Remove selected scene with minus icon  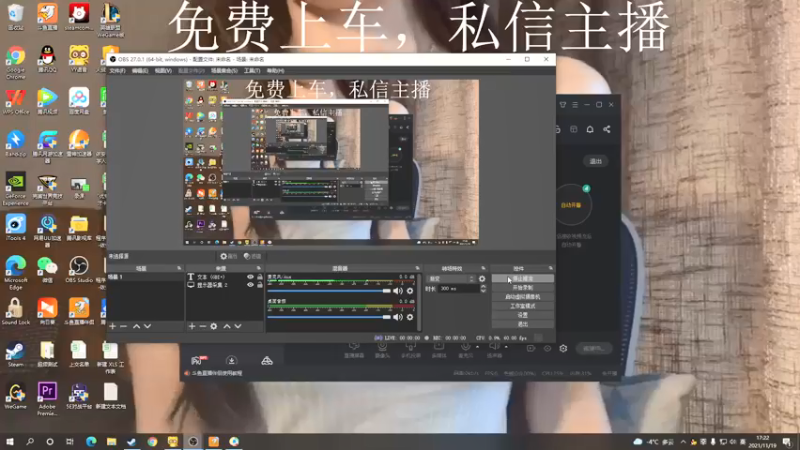(x=123, y=326)
